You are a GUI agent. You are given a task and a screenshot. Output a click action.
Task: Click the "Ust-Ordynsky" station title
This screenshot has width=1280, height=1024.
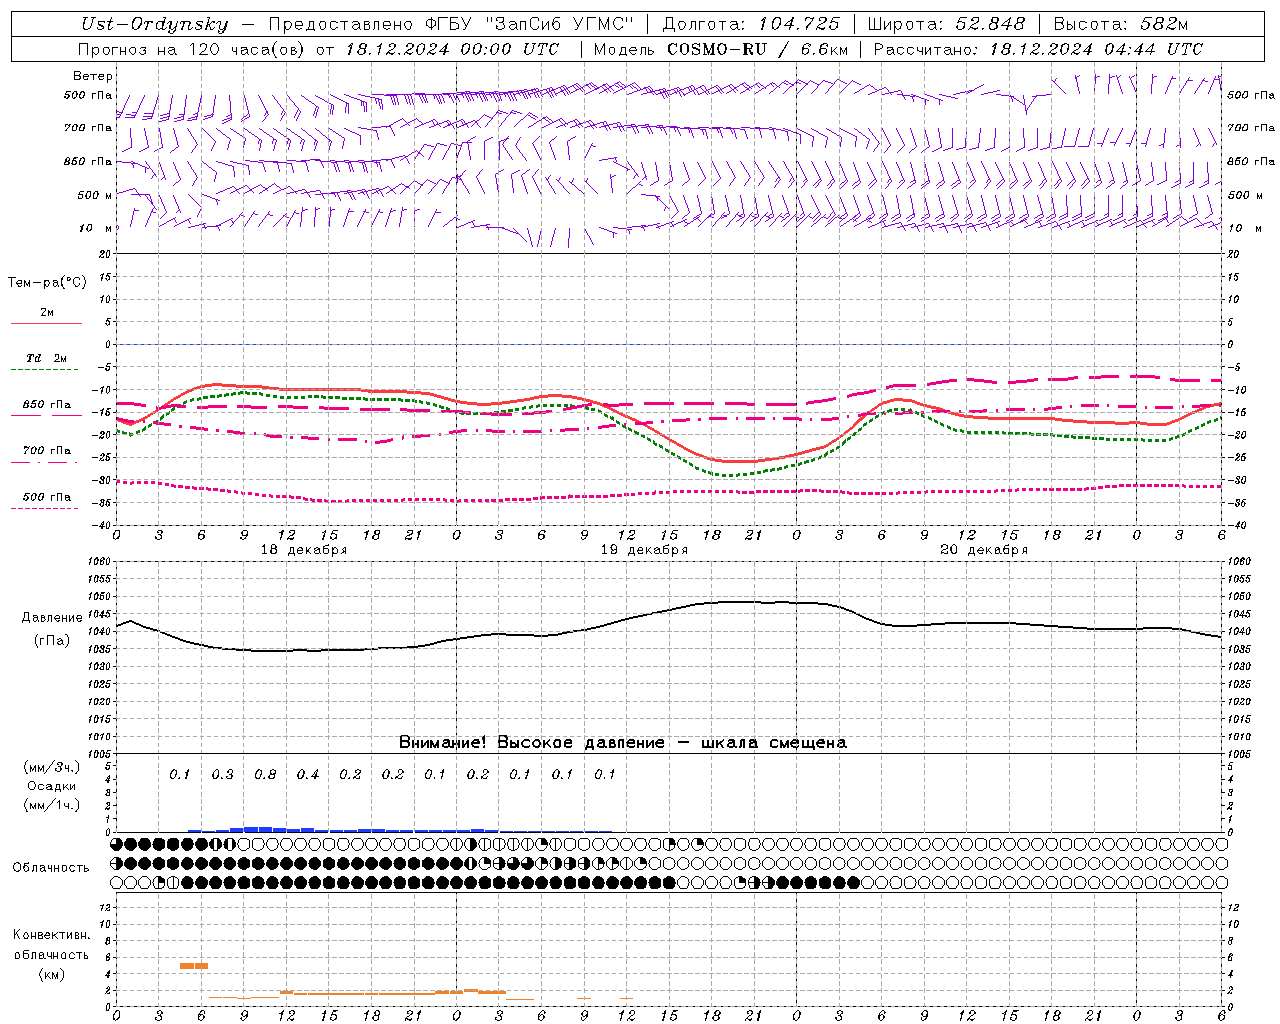[155, 24]
